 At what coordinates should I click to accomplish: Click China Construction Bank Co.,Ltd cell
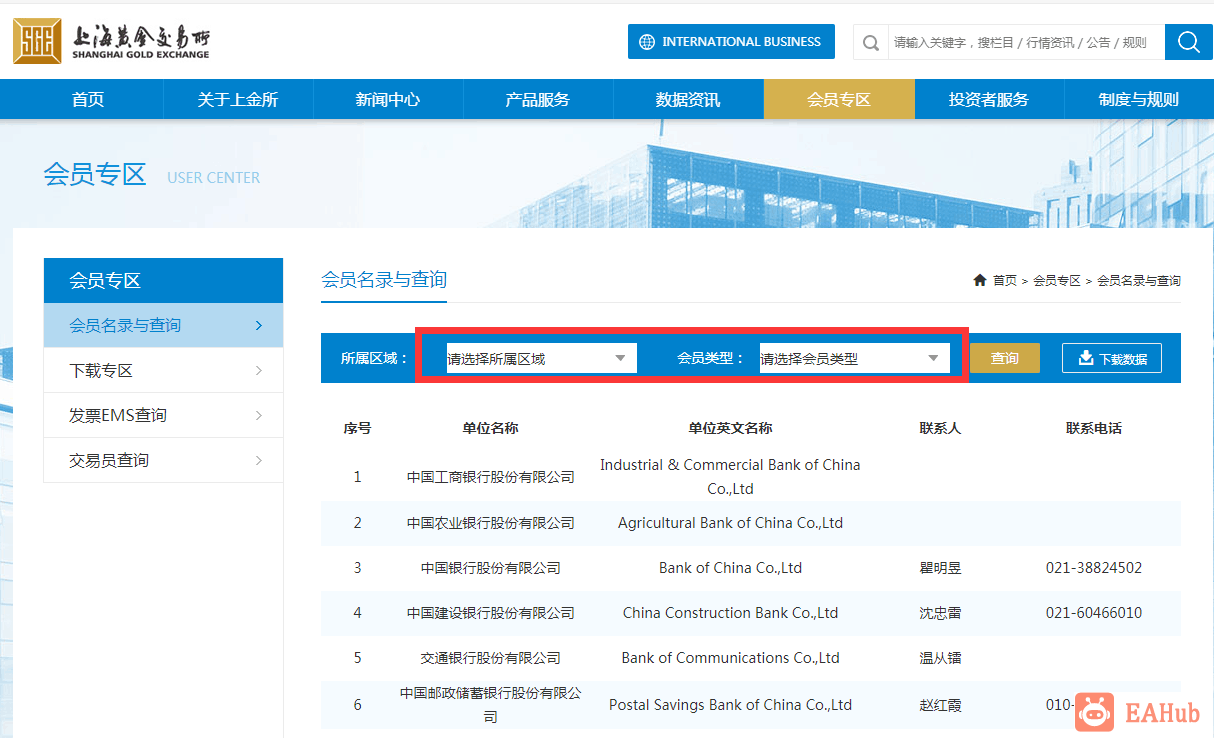[730, 613]
